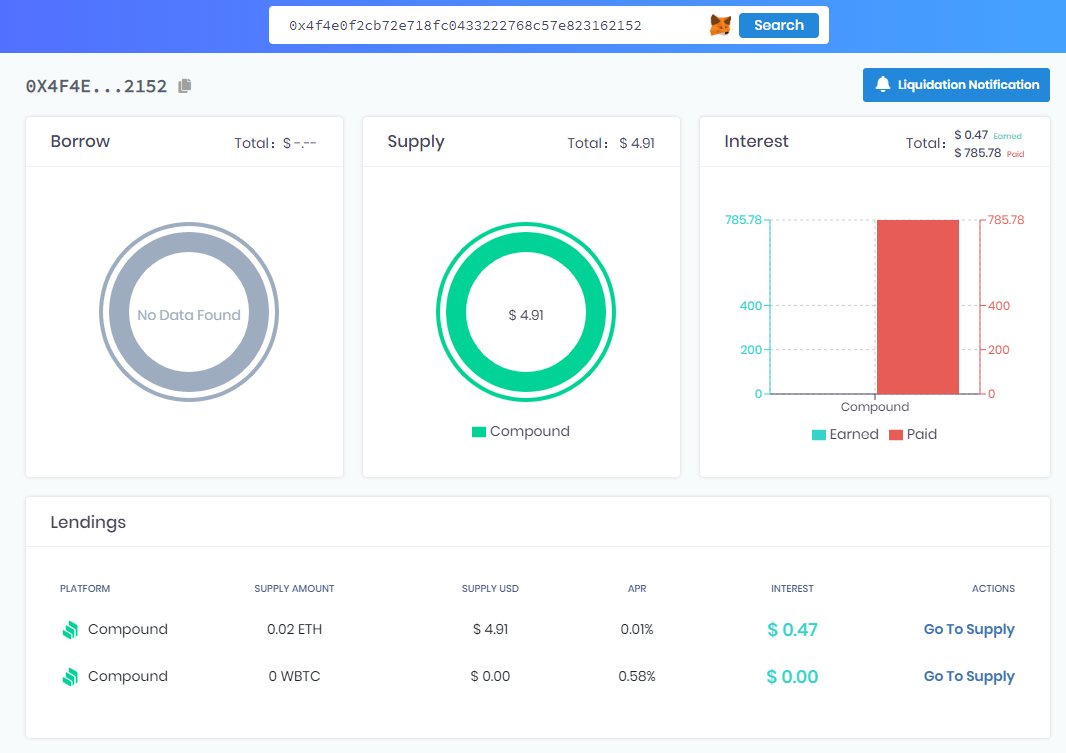
Task: Click the Supply card title
Action: [x=416, y=142]
